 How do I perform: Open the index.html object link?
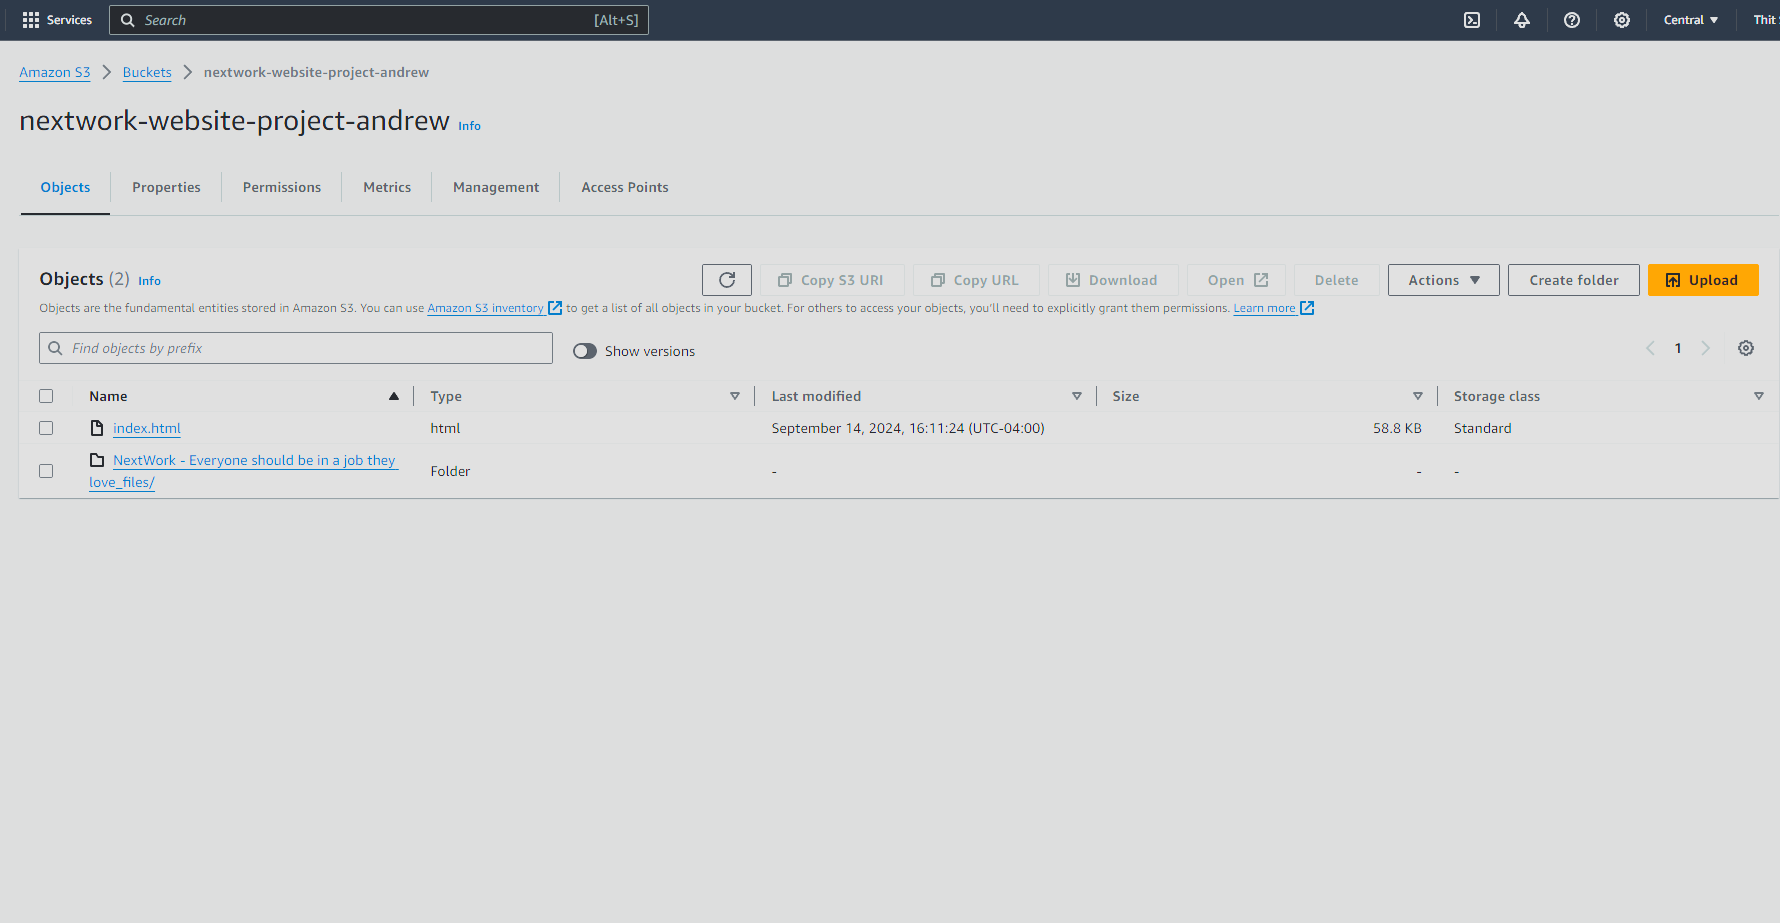[x=147, y=428]
